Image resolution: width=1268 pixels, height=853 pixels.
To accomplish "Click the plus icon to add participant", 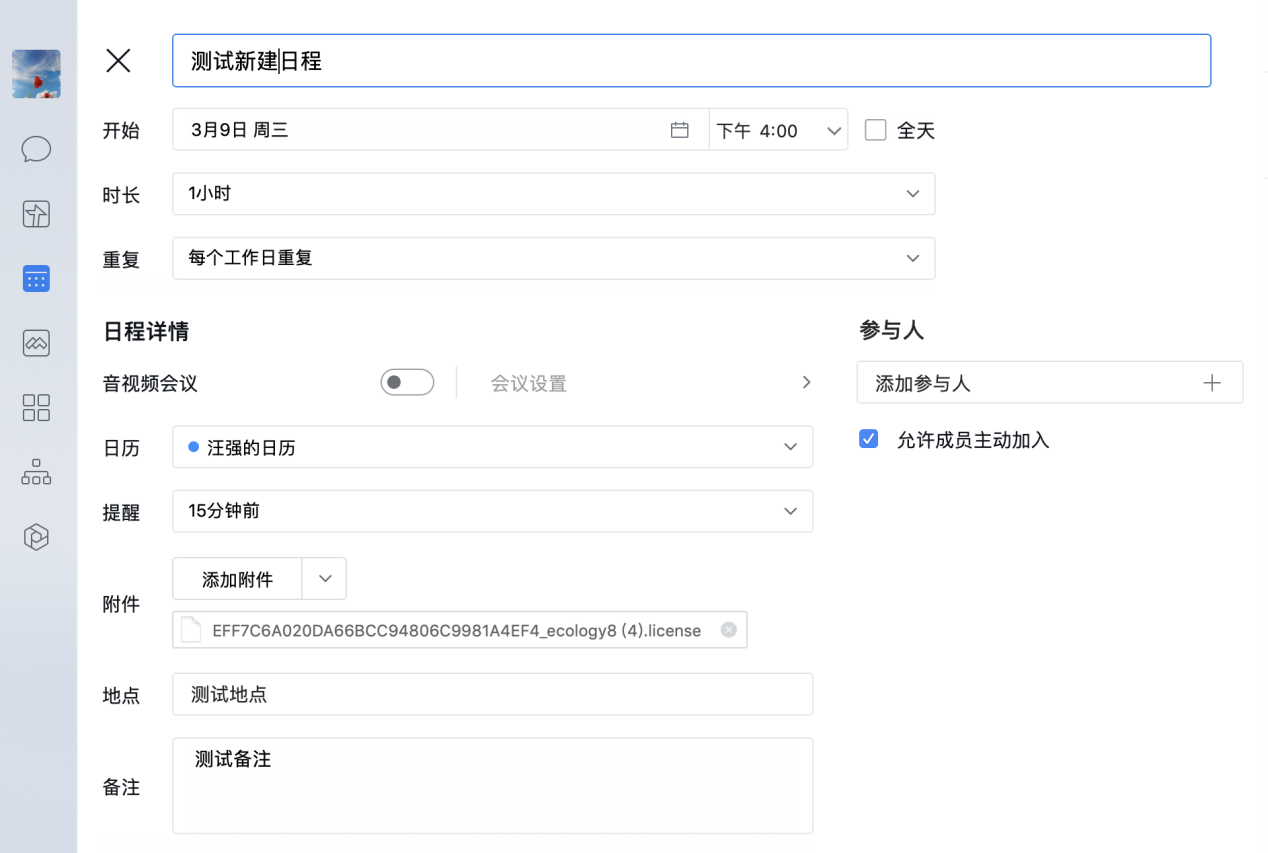I will click(1212, 383).
